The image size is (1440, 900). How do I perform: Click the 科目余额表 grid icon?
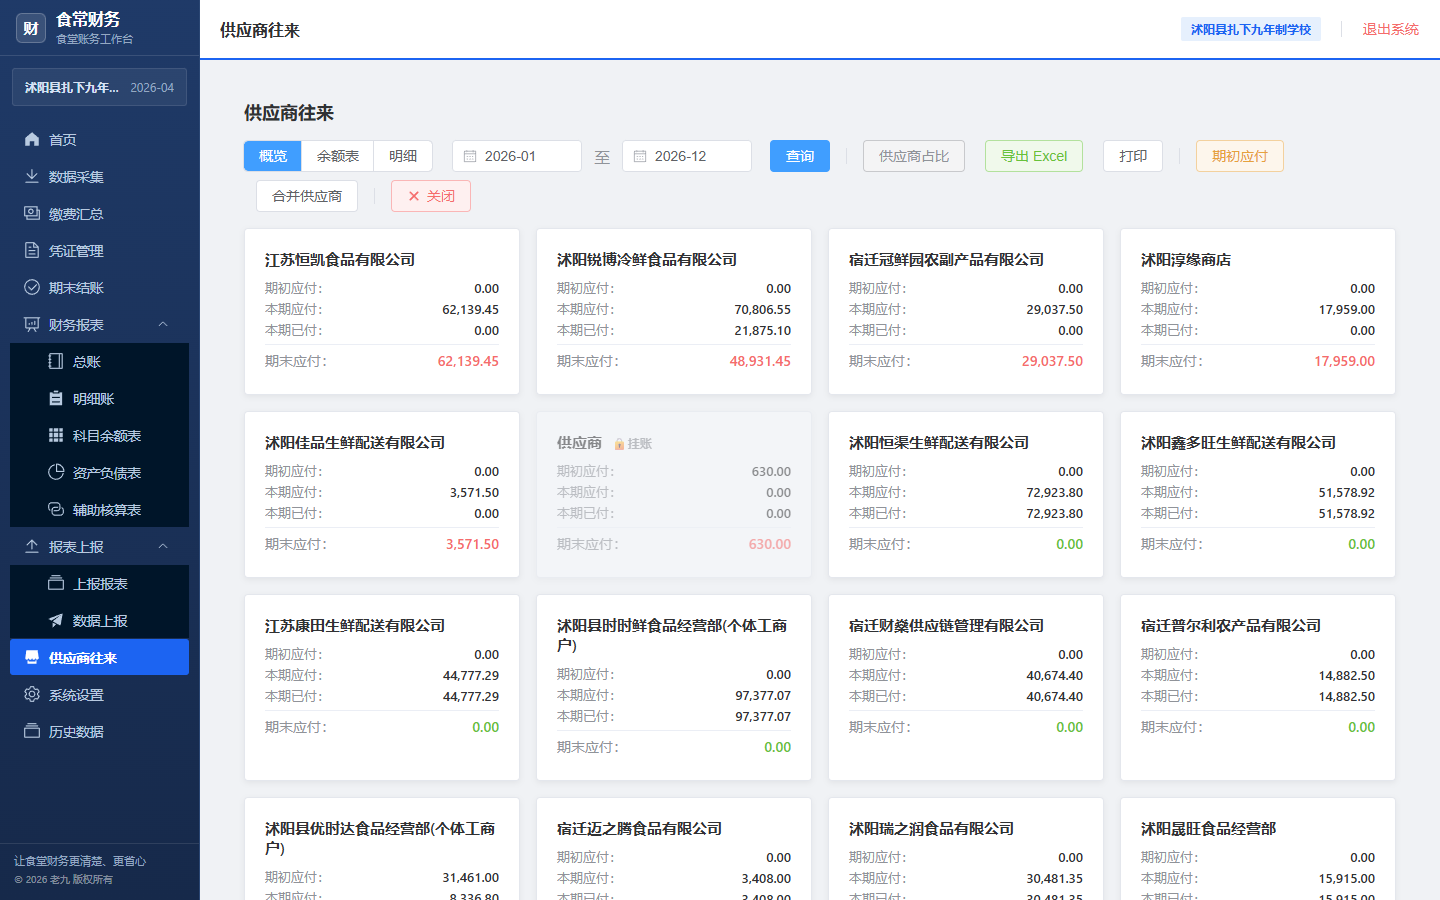pos(56,436)
